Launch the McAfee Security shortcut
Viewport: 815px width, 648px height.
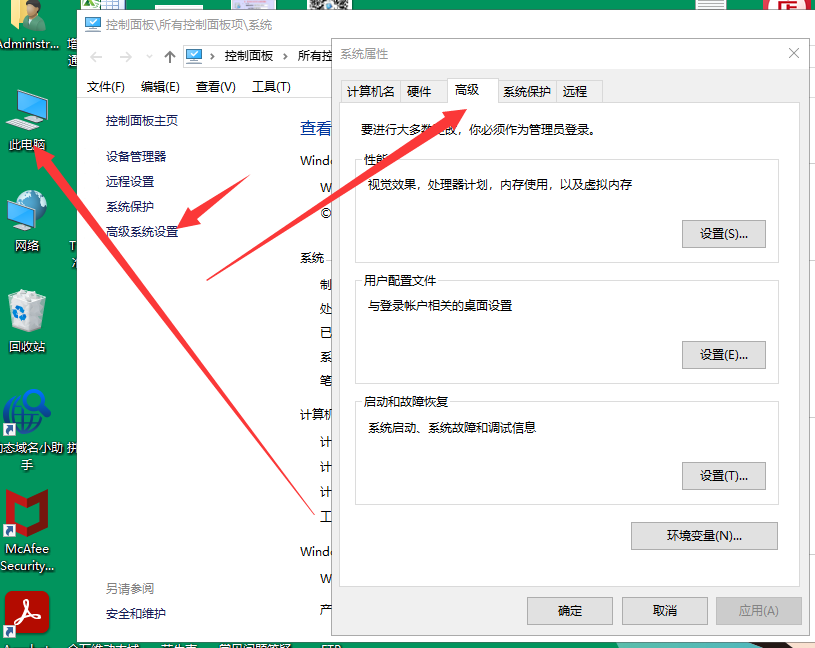tap(27, 530)
